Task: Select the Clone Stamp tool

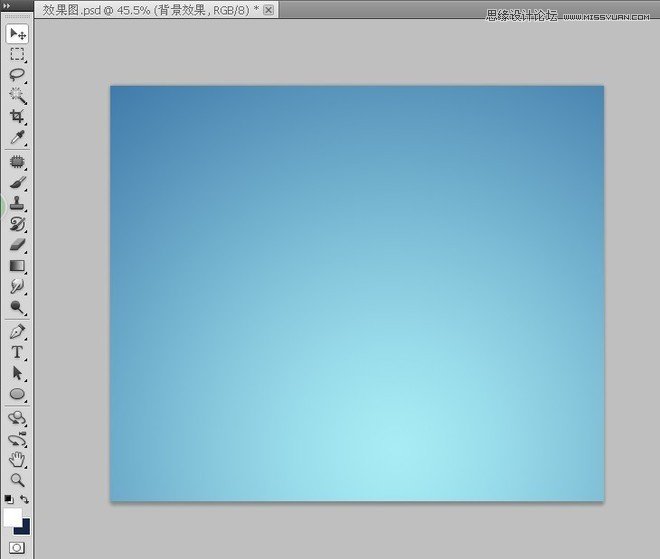Action: click(x=17, y=203)
